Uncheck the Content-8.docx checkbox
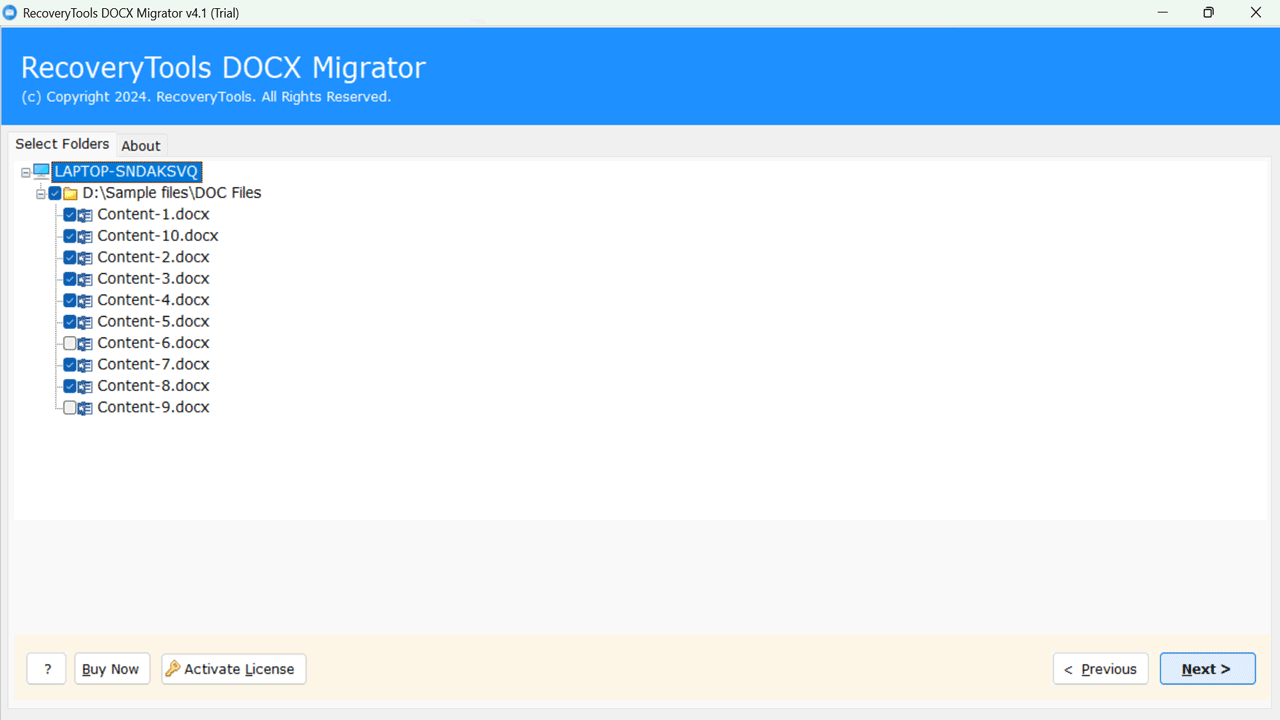1280x720 pixels. tap(70, 386)
